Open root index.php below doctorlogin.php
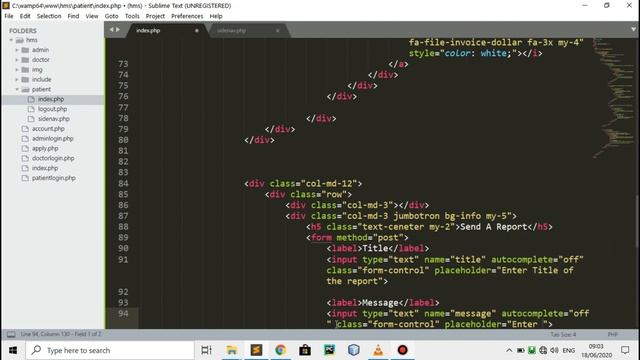The width and height of the screenshot is (640, 360). pos(45,168)
